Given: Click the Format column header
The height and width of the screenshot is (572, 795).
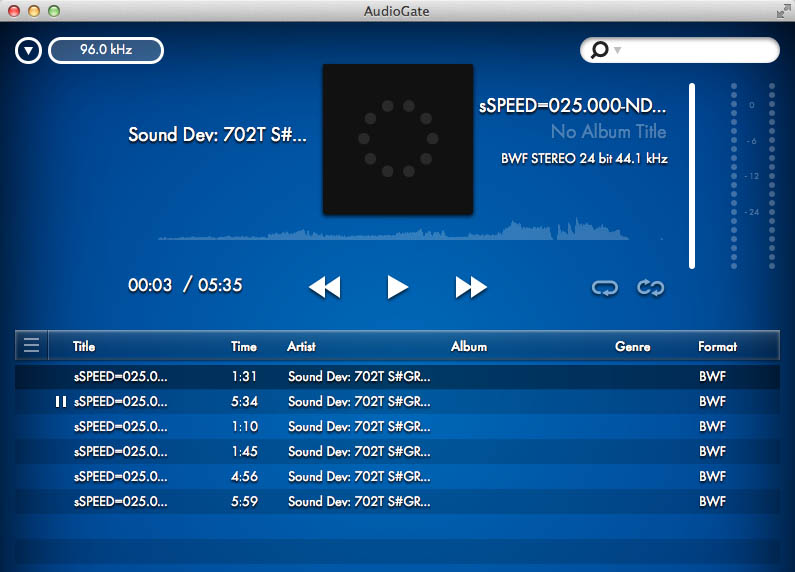Looking at the screenshot, I should click(717, 347).
